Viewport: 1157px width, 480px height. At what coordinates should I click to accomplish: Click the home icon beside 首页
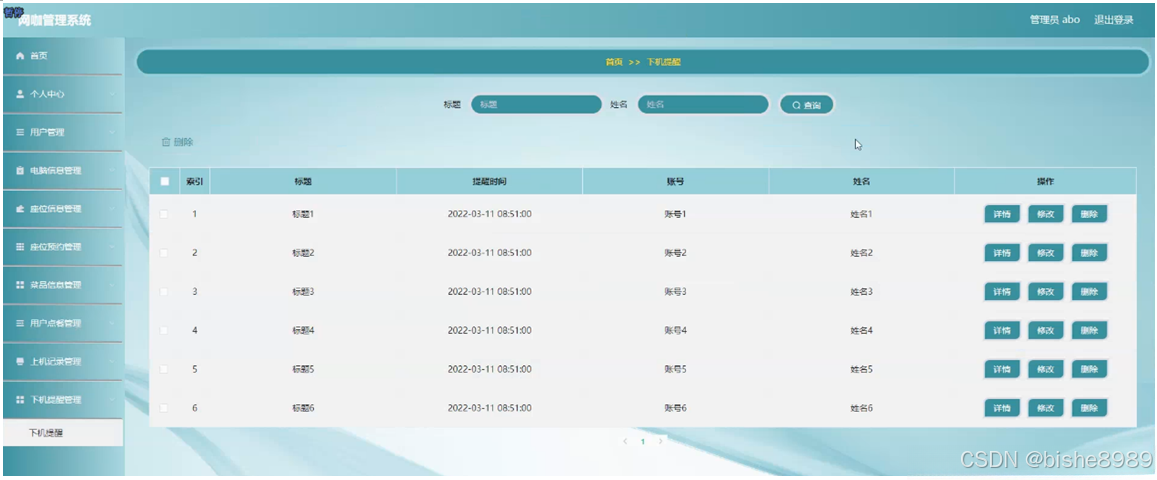(x=20, y=56)
